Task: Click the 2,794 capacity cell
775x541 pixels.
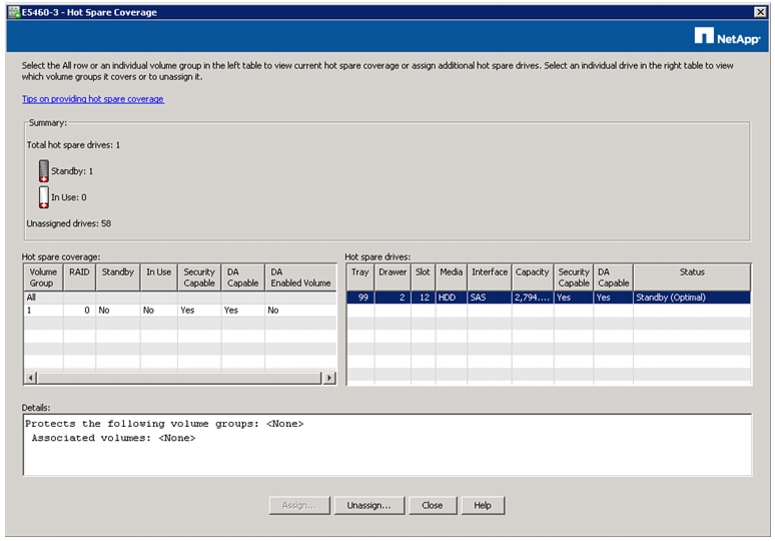Action: coord(532,297)
